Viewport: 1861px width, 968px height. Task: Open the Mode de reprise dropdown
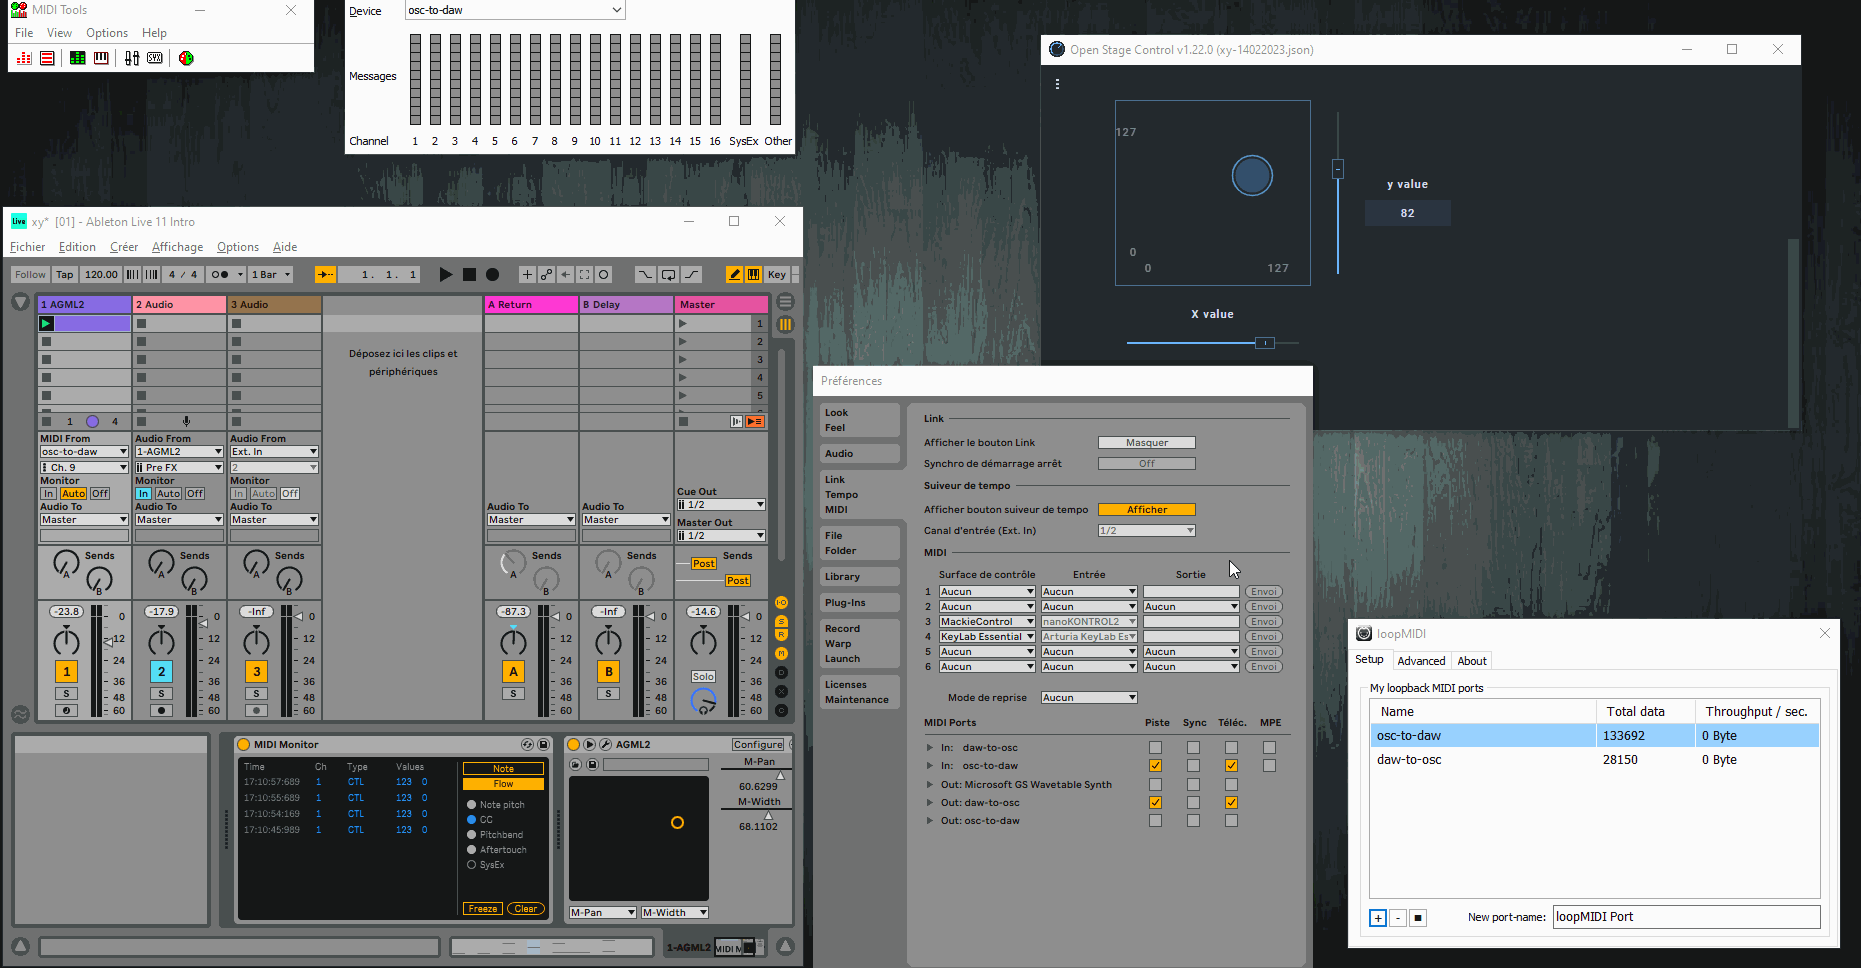point(1089,698)
